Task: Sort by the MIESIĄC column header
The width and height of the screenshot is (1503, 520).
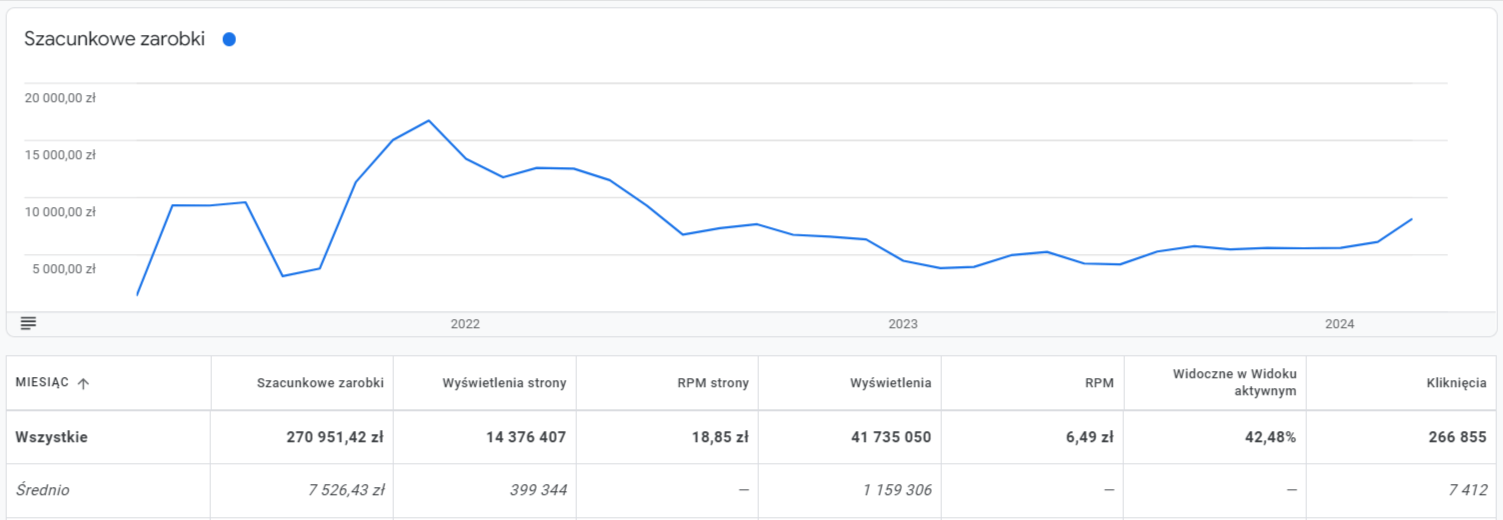Action: (43, 383)
